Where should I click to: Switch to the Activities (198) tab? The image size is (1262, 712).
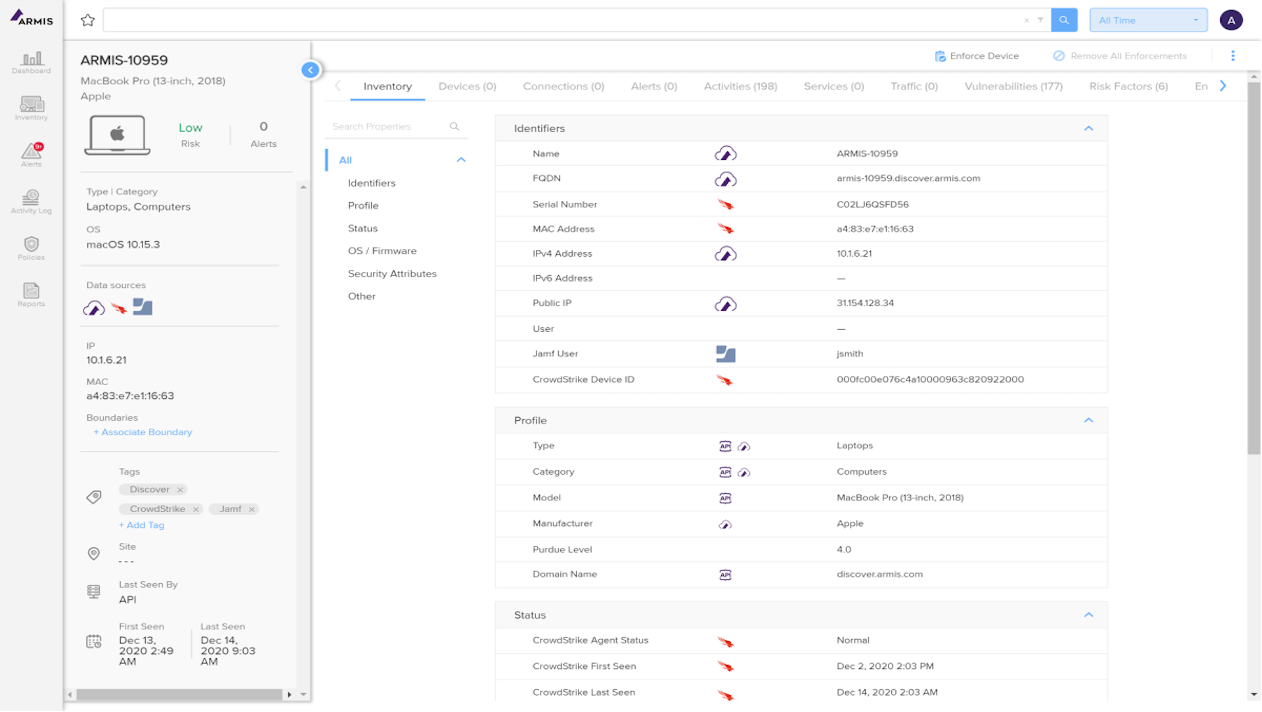pyautogui.click(x=740, y=86)
